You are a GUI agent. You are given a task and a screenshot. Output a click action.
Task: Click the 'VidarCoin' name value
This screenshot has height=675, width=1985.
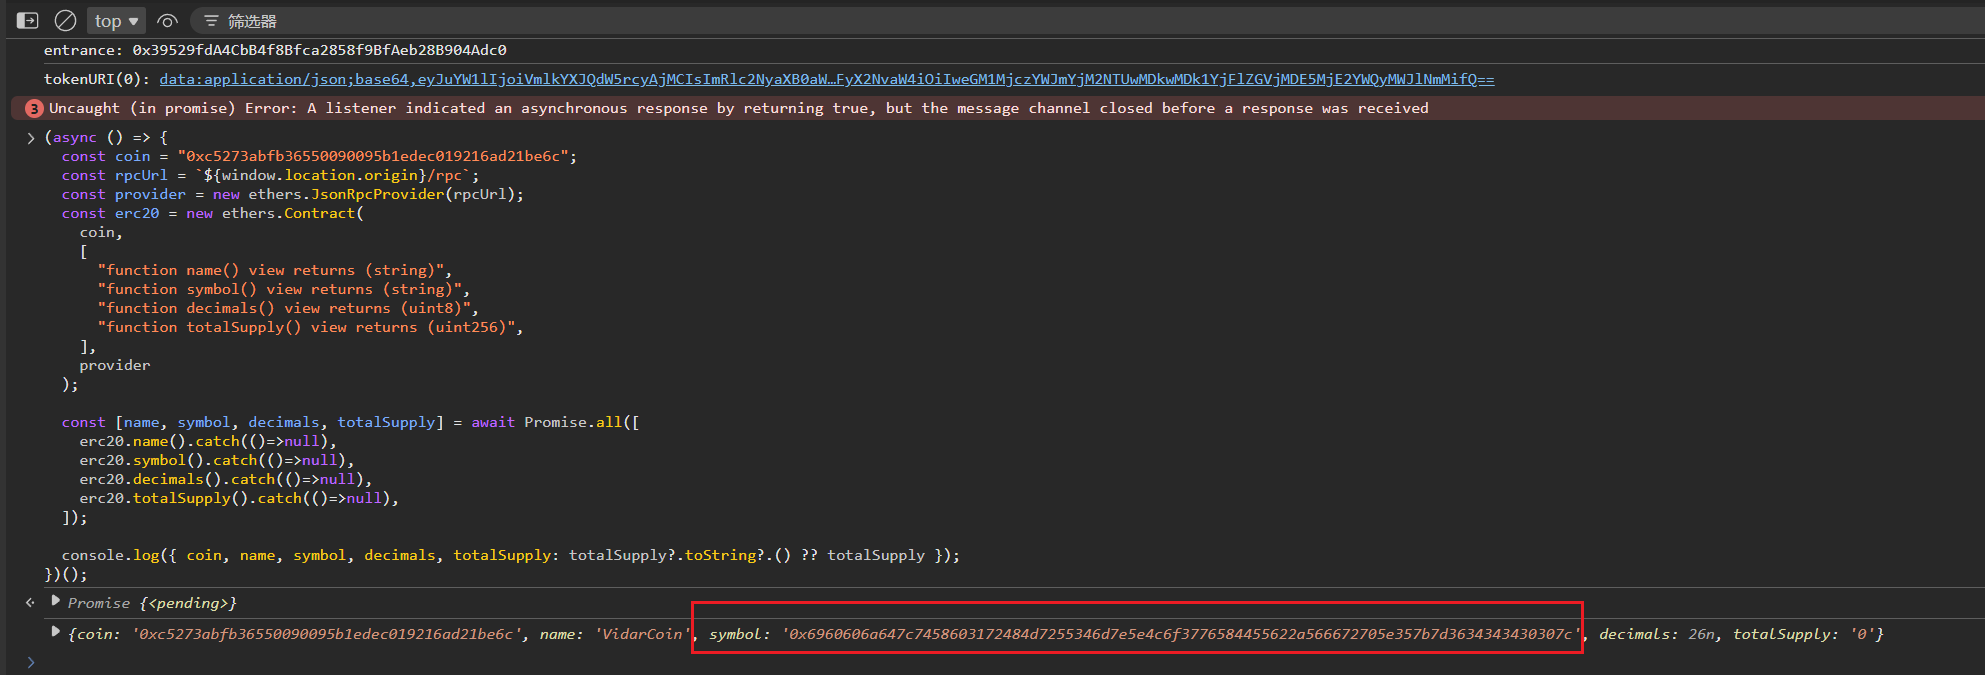tap(644, 634)
